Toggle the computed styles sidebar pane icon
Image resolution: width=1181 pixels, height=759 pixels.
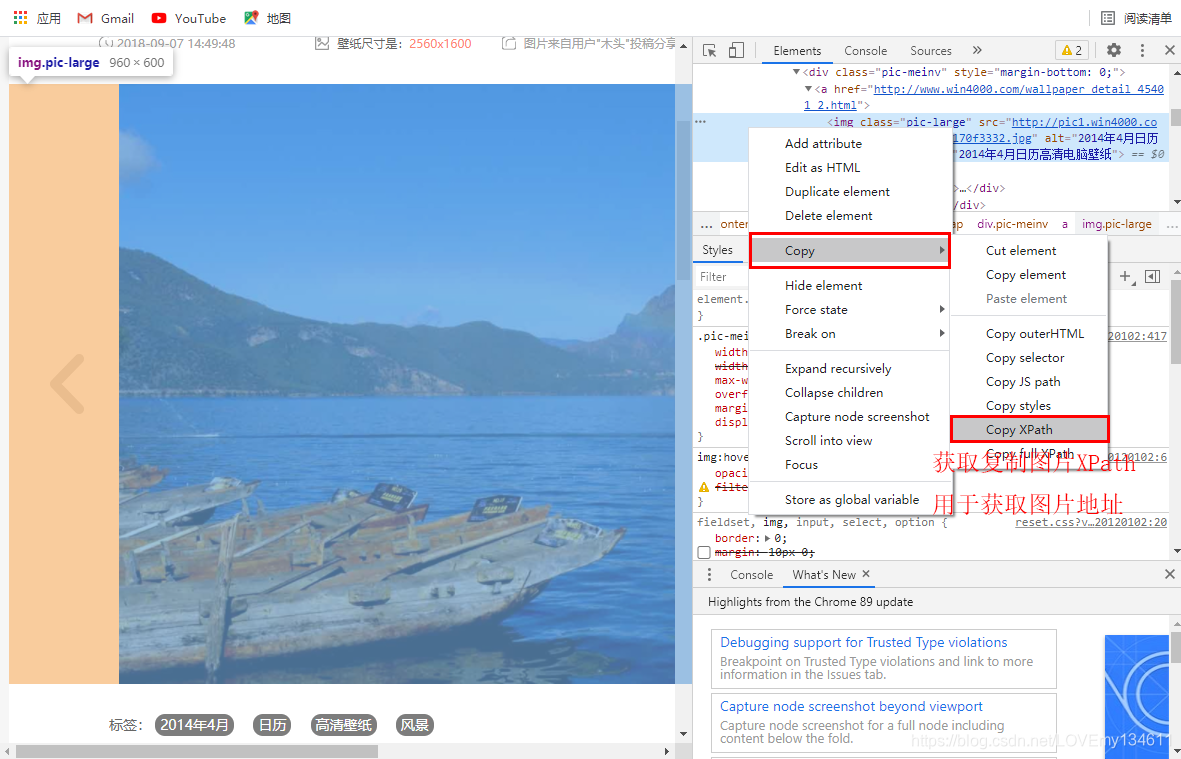[x=1152, y=277]
